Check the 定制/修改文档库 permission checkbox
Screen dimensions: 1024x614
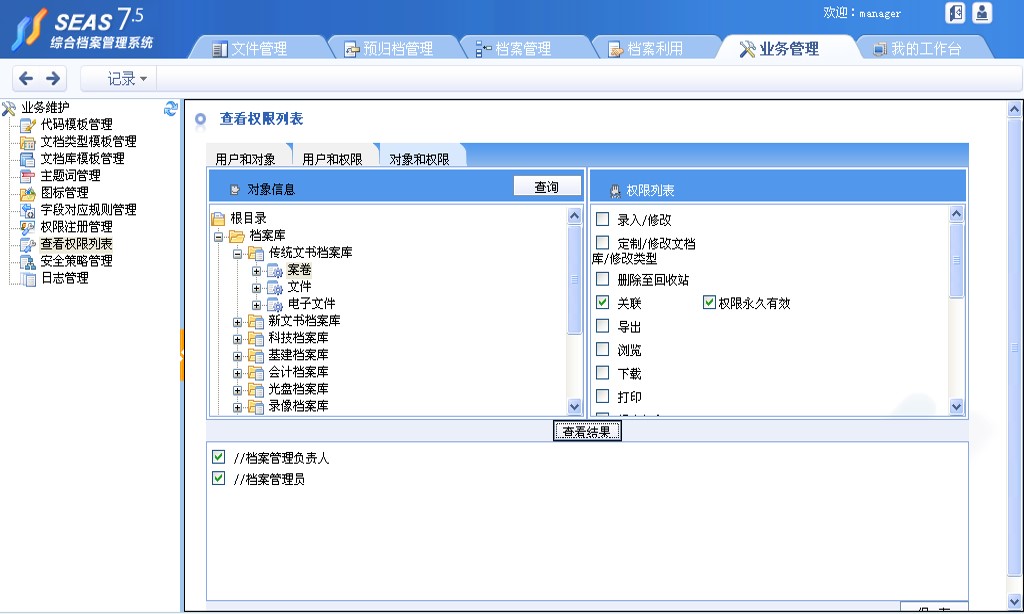[x=603, y=242]
